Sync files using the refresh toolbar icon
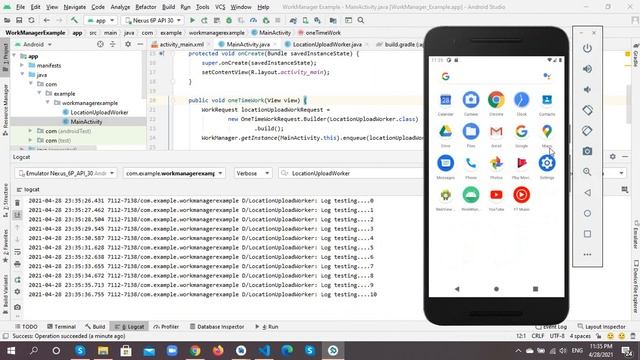This screenshot has width=640, height=360. click(x=31, y=20)
